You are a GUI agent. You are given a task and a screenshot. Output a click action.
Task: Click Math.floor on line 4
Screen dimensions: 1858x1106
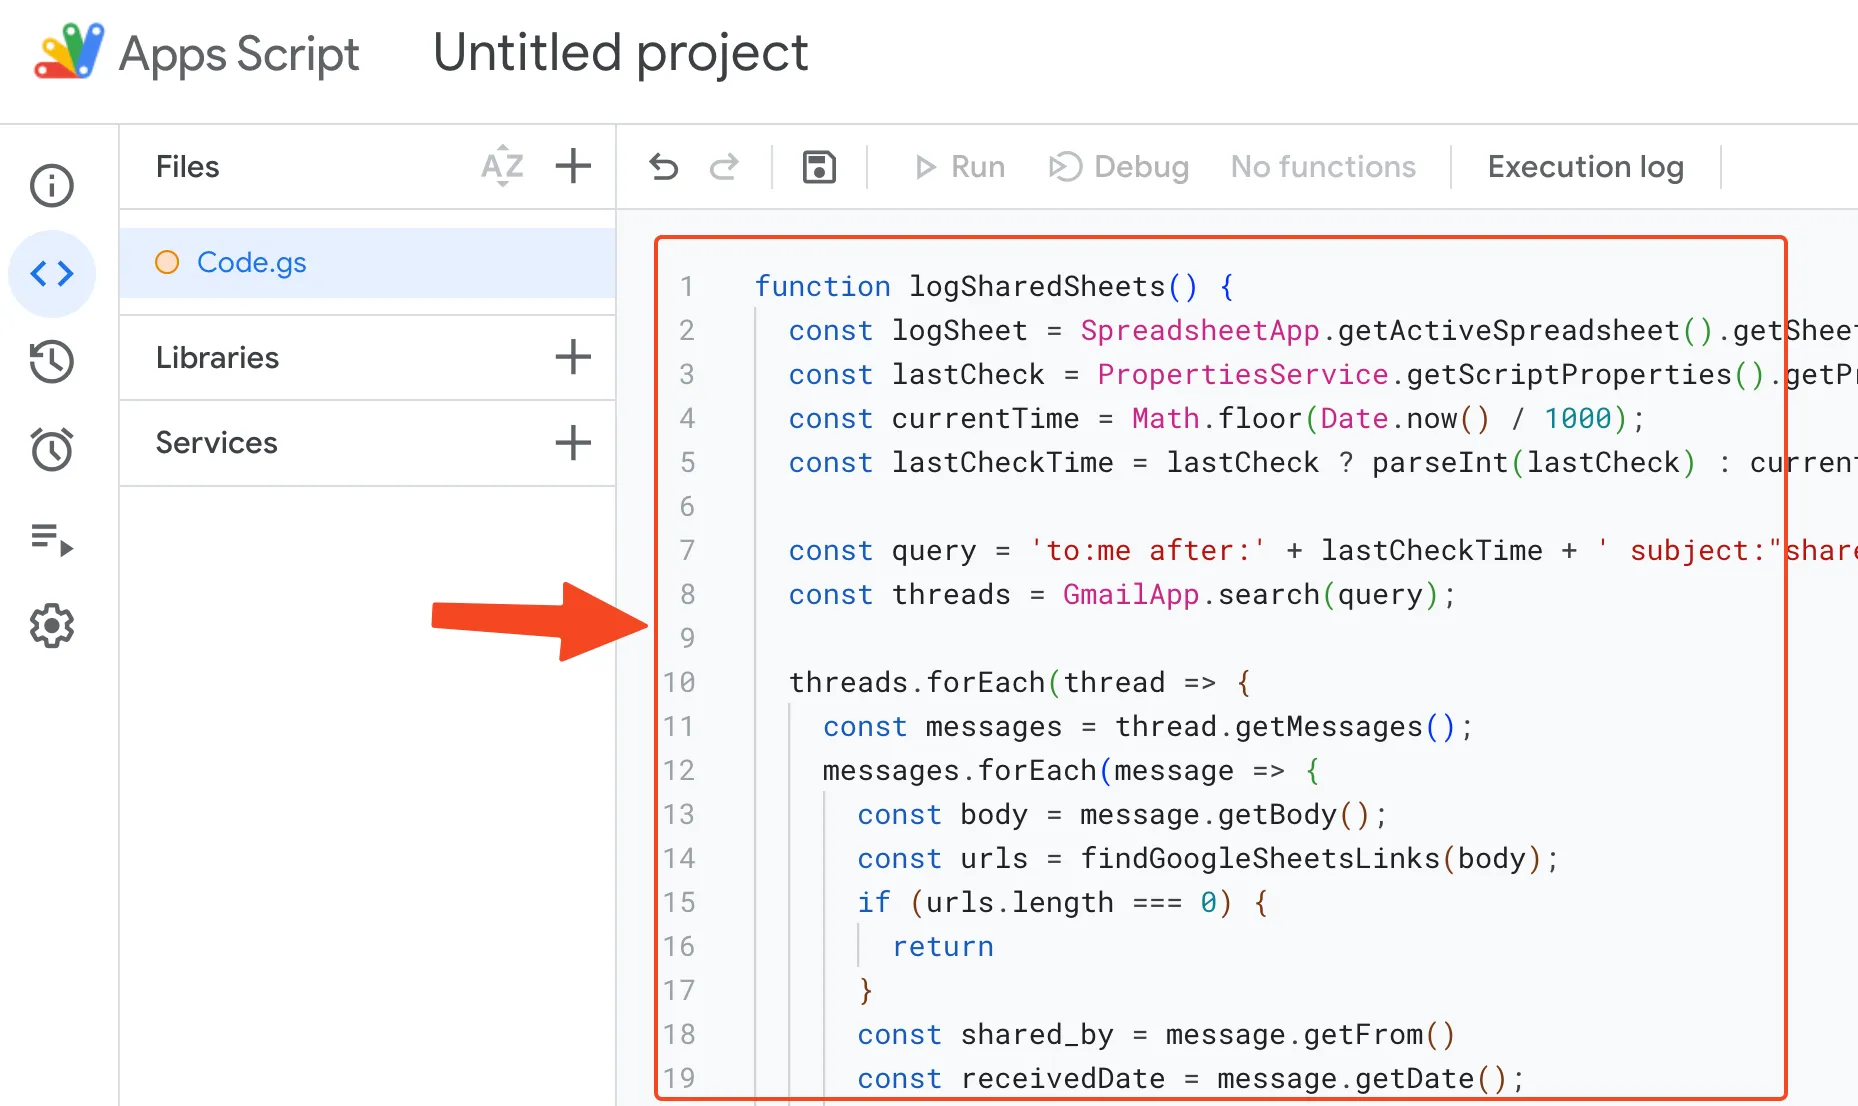coord(1217,419)
